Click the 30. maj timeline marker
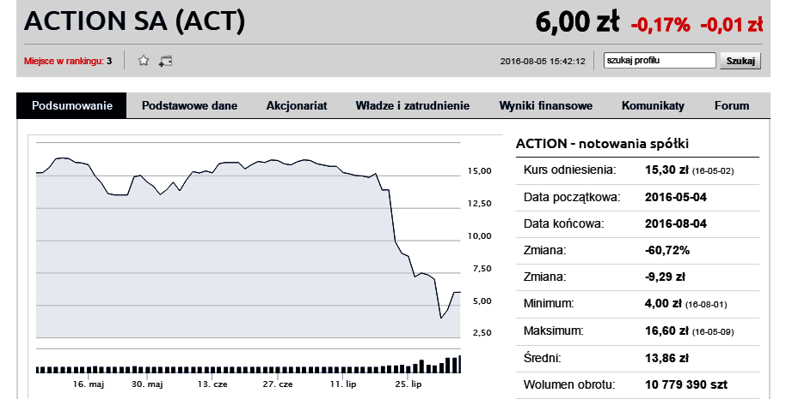This screenshot has width=786, height=399. point(147,384)
